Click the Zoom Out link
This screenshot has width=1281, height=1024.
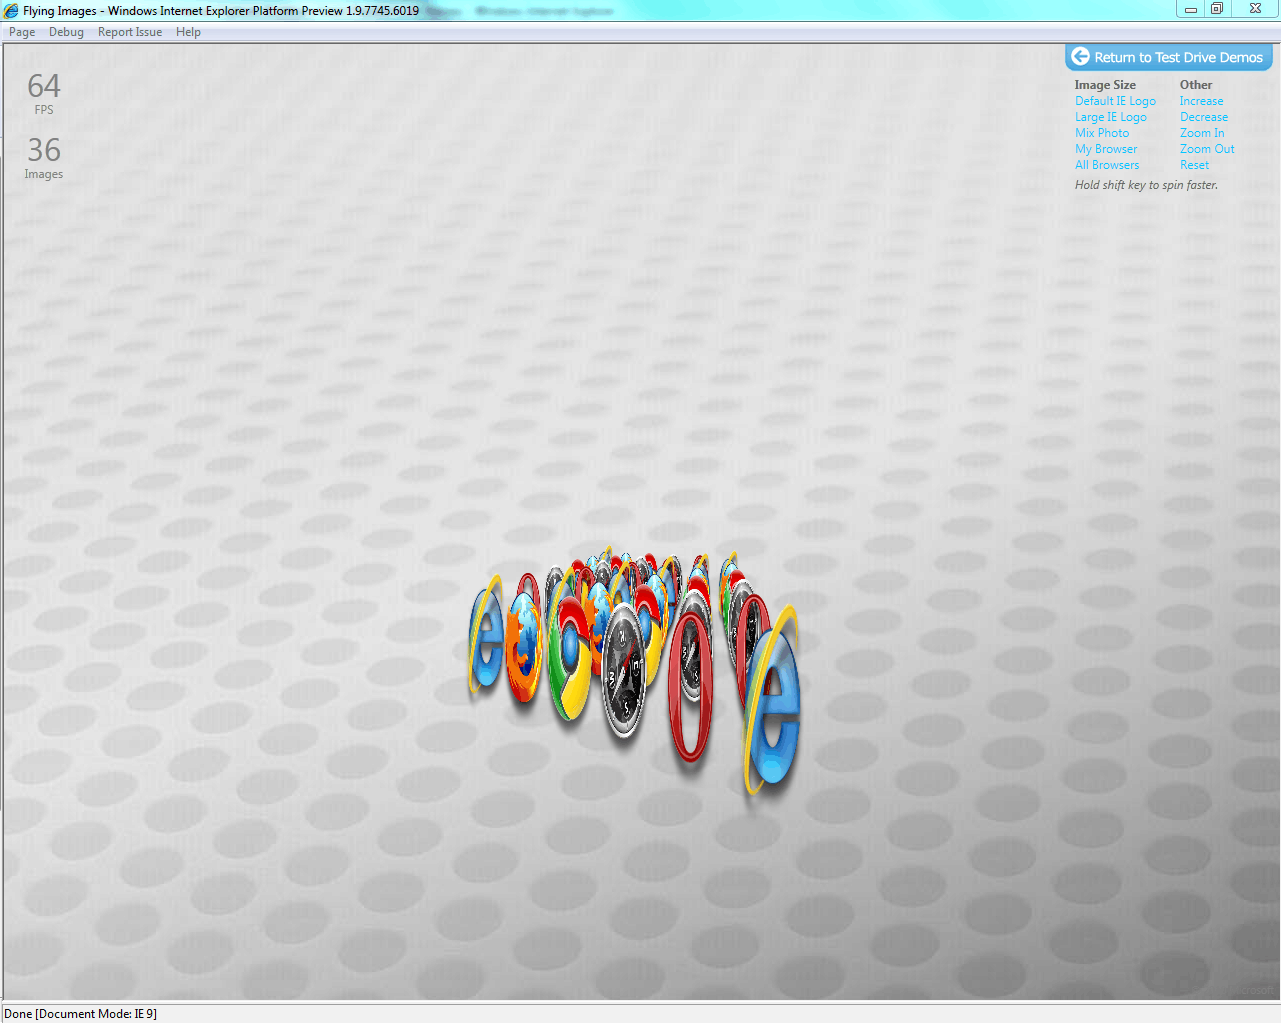(1207, 149)
